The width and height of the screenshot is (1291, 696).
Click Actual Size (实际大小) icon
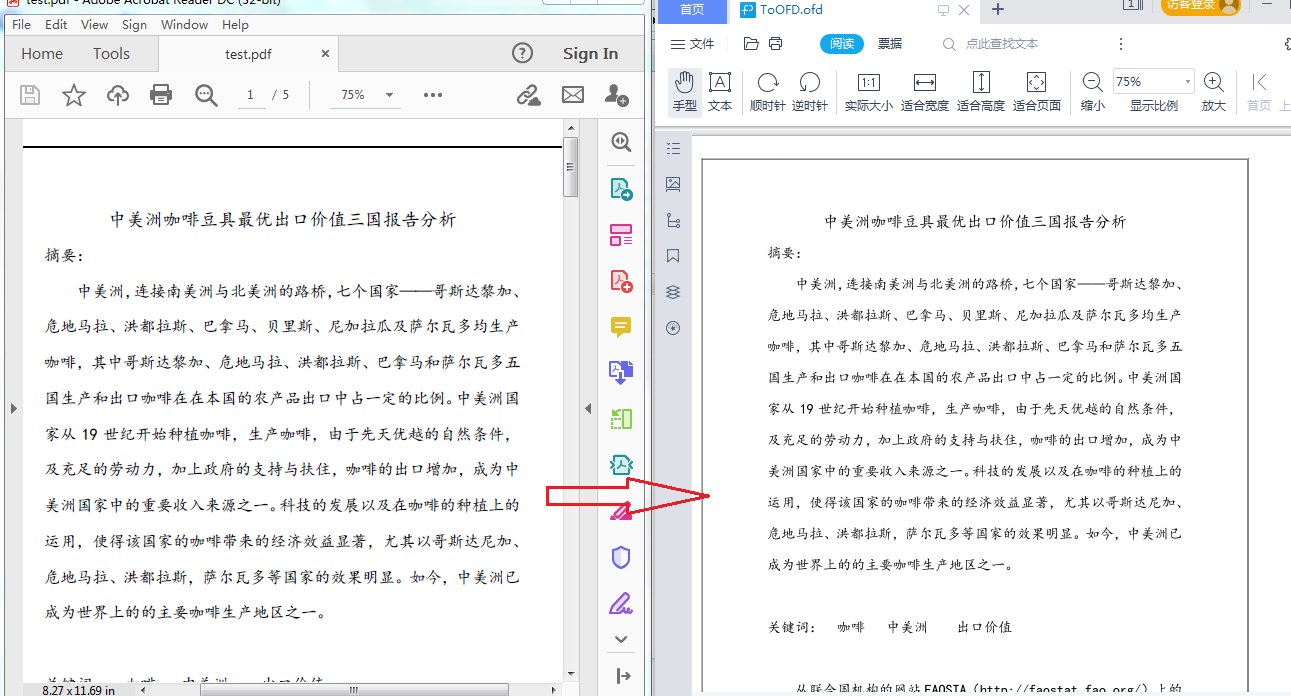(868, 90)
